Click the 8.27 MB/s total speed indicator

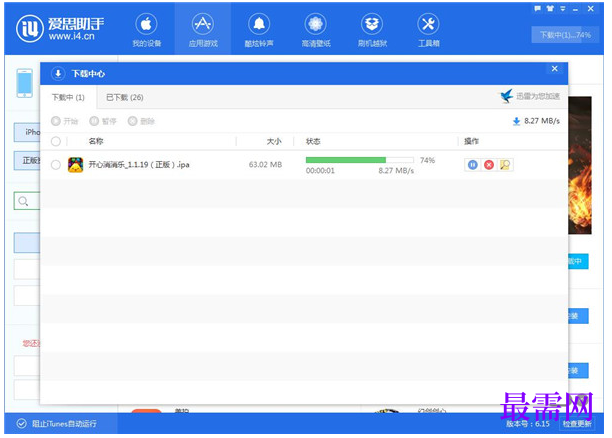[536, 121]
